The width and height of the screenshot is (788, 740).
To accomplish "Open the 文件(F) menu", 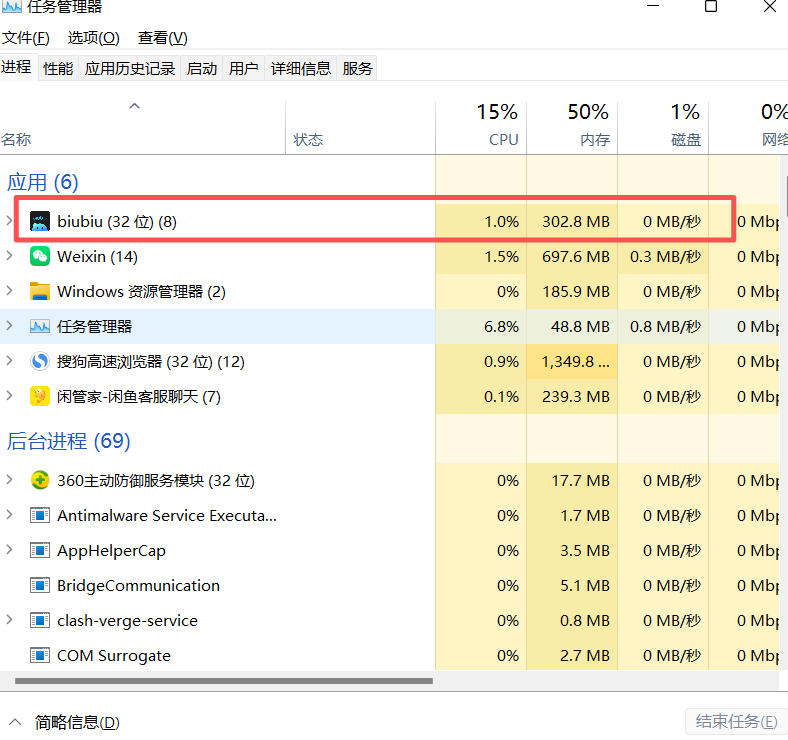I will 26,38.
